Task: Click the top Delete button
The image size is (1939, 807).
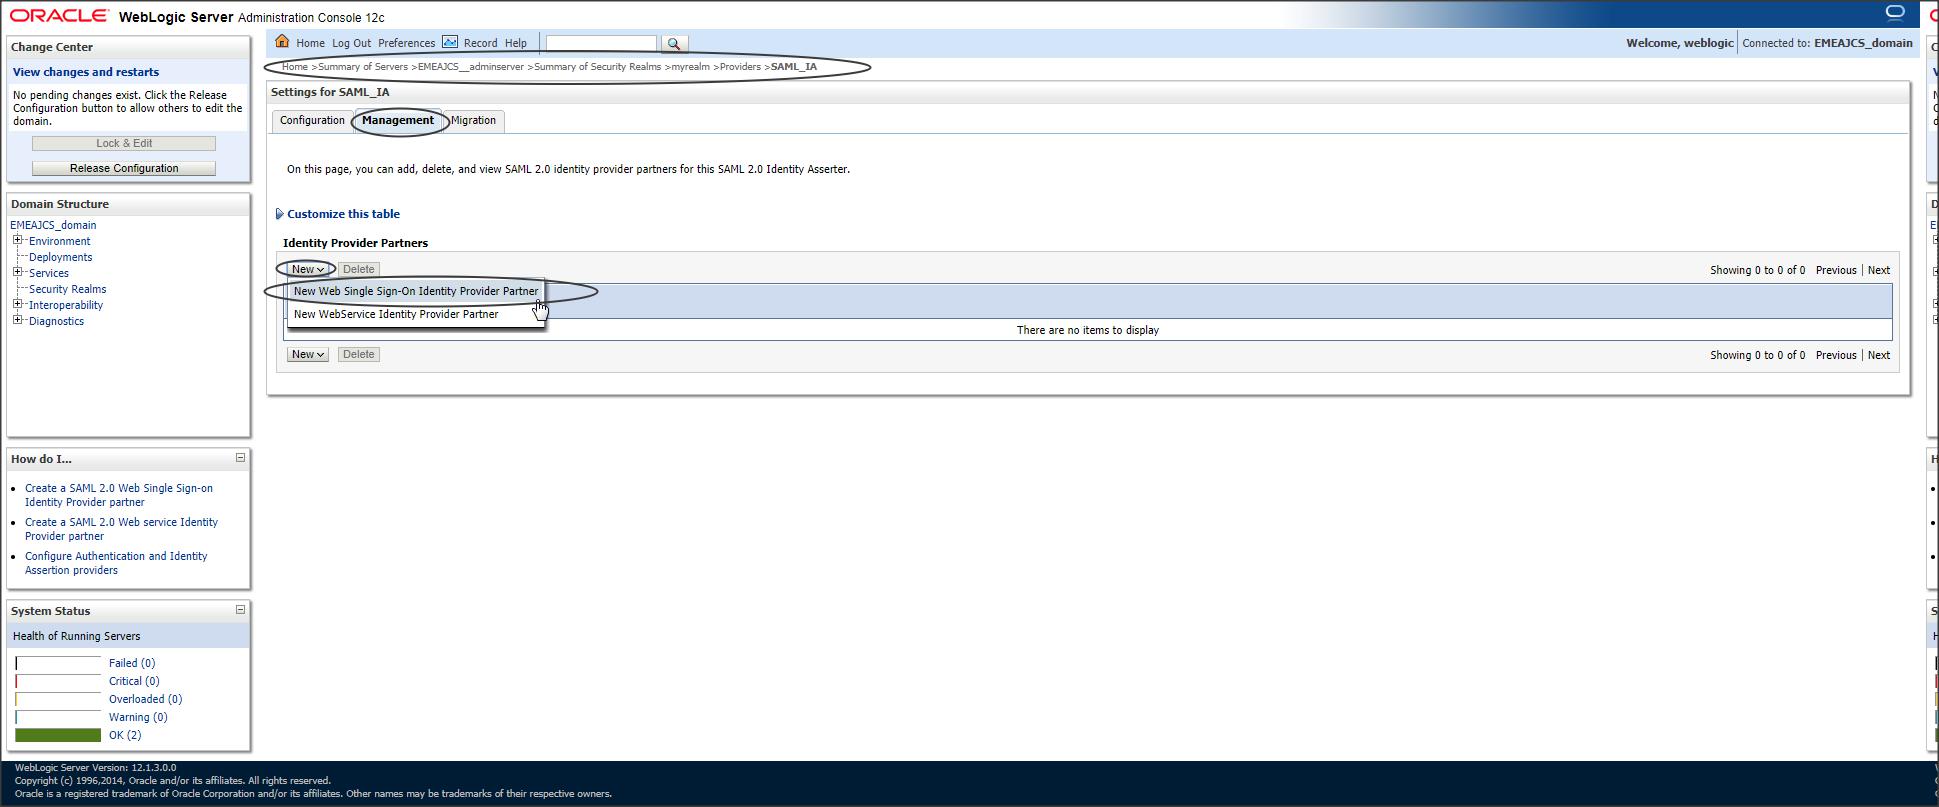Action: pos(358,269)
